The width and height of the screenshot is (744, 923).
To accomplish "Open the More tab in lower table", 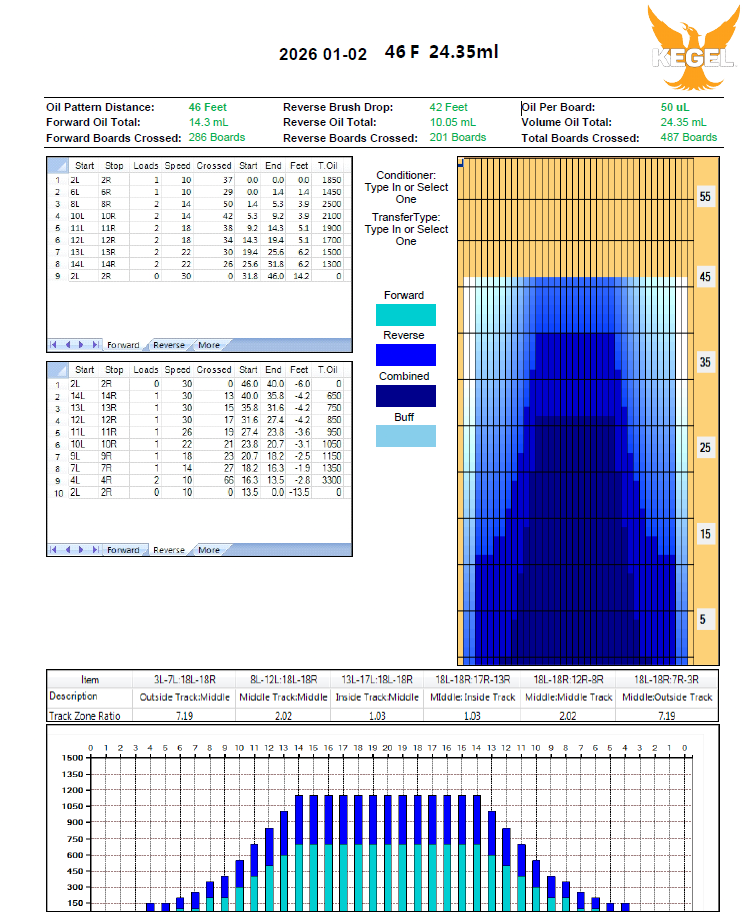I will tap(208, 550).
